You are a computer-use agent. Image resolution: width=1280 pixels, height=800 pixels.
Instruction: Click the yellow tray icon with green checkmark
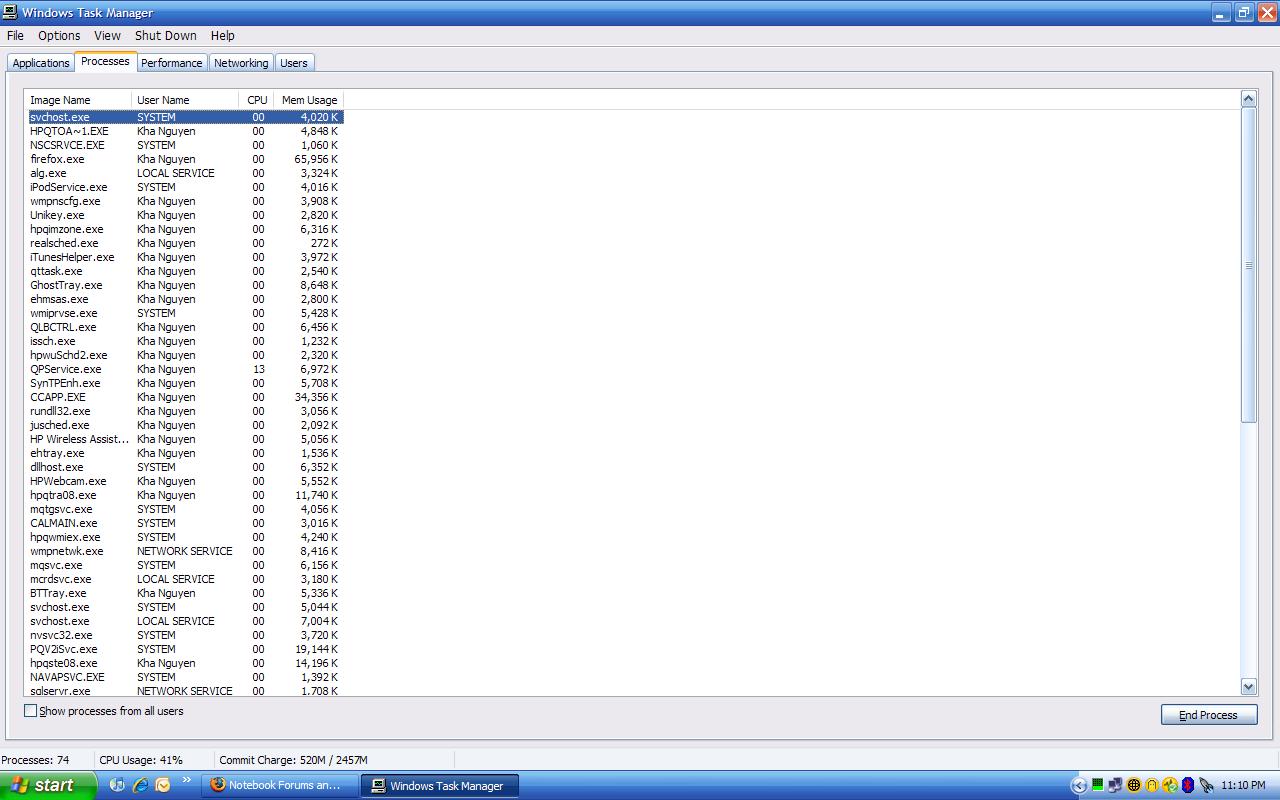click(1170, 785)
